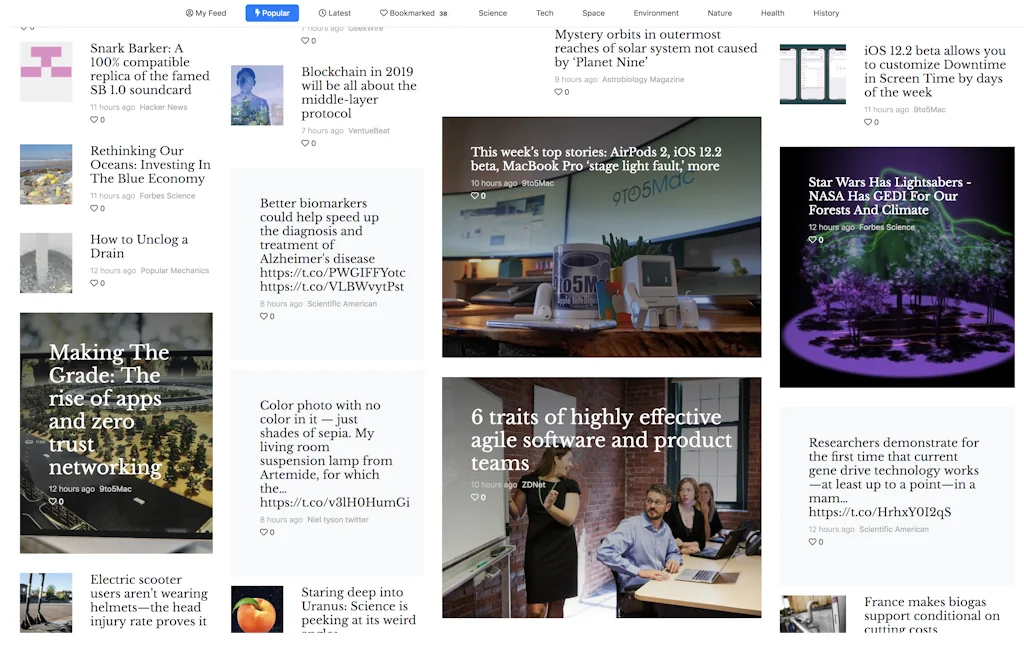The image size is (1024, 646).
Task: Like the iOS 12.2 beta Downtime article
Action: point(871,122)
